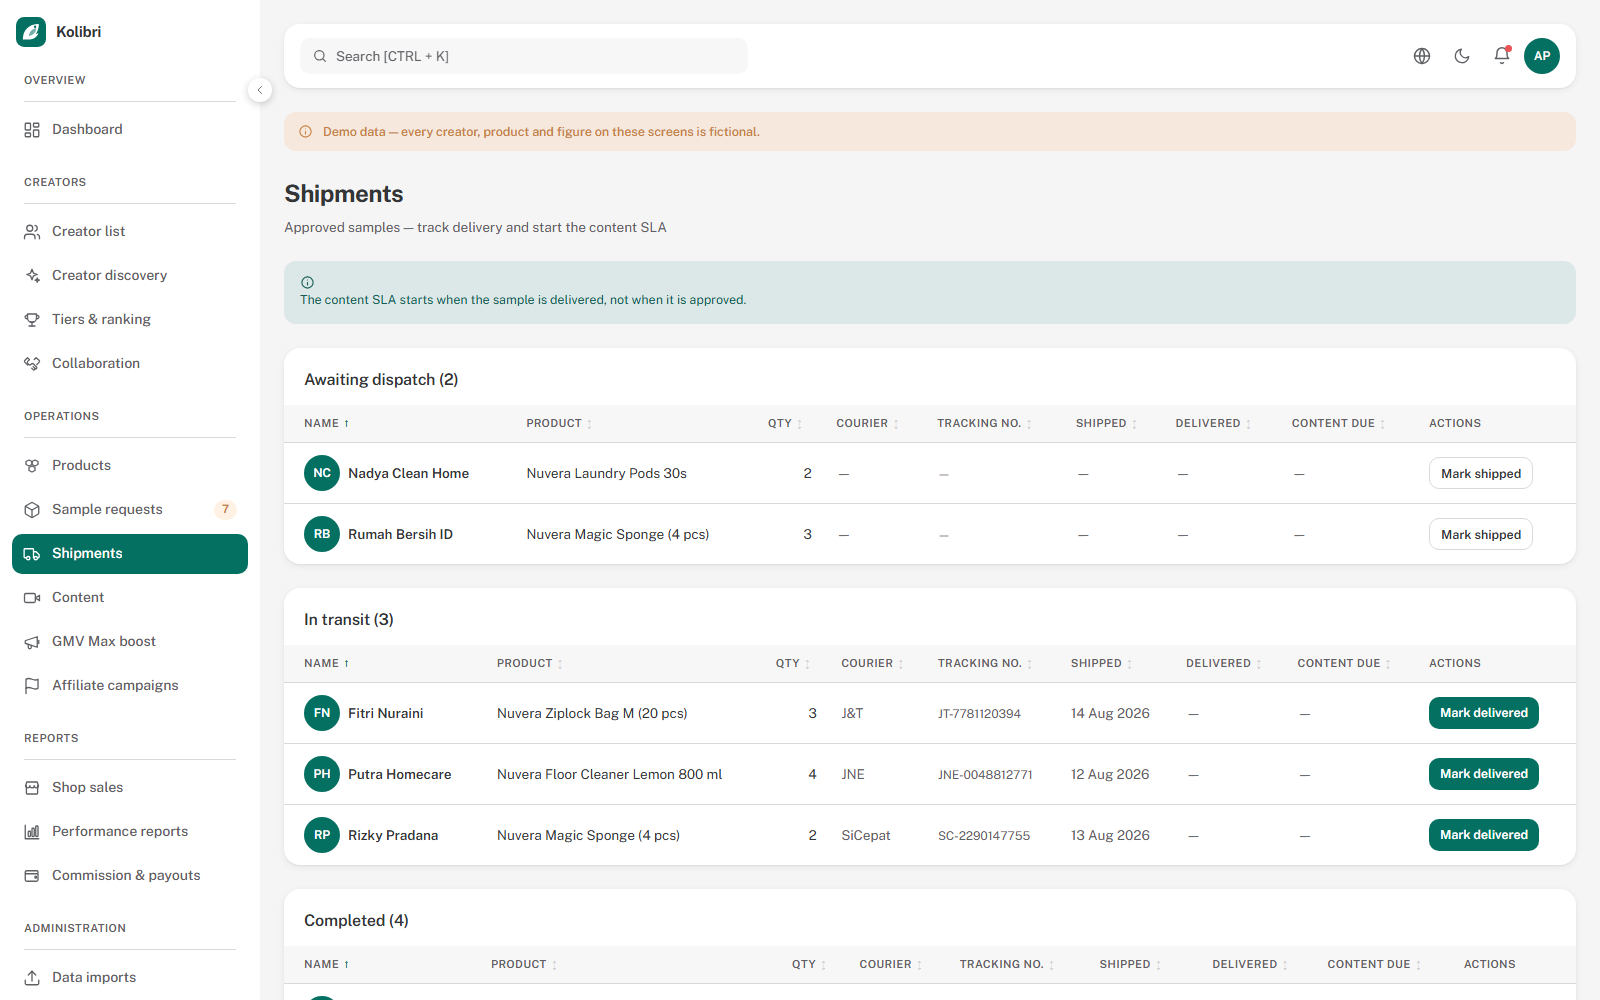Mark Rumah Bersih ID shipment shipped
Viewport: 1600px width, 1000px height.
tap(1481, 534)
